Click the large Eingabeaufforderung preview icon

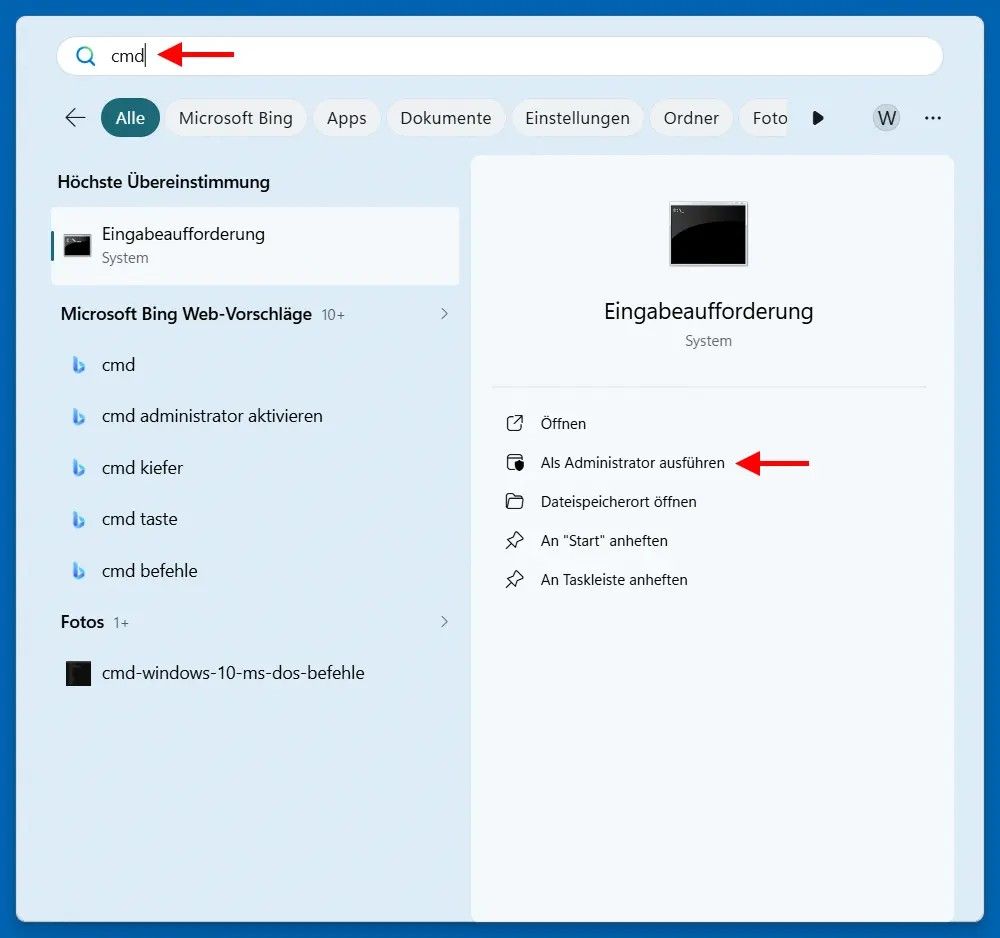(708, 234)
